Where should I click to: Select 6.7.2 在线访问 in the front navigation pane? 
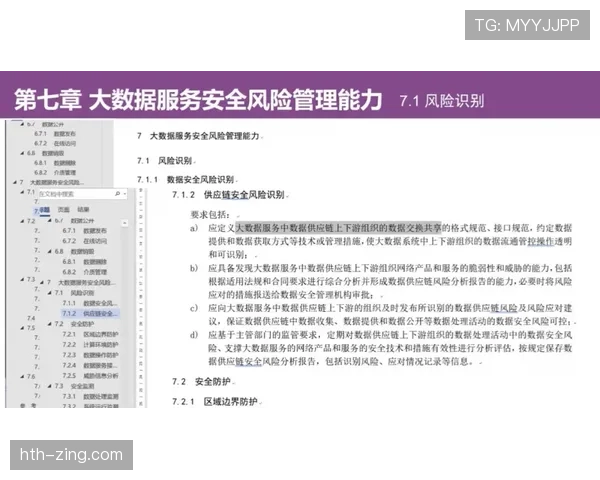[x=85, y=241]
